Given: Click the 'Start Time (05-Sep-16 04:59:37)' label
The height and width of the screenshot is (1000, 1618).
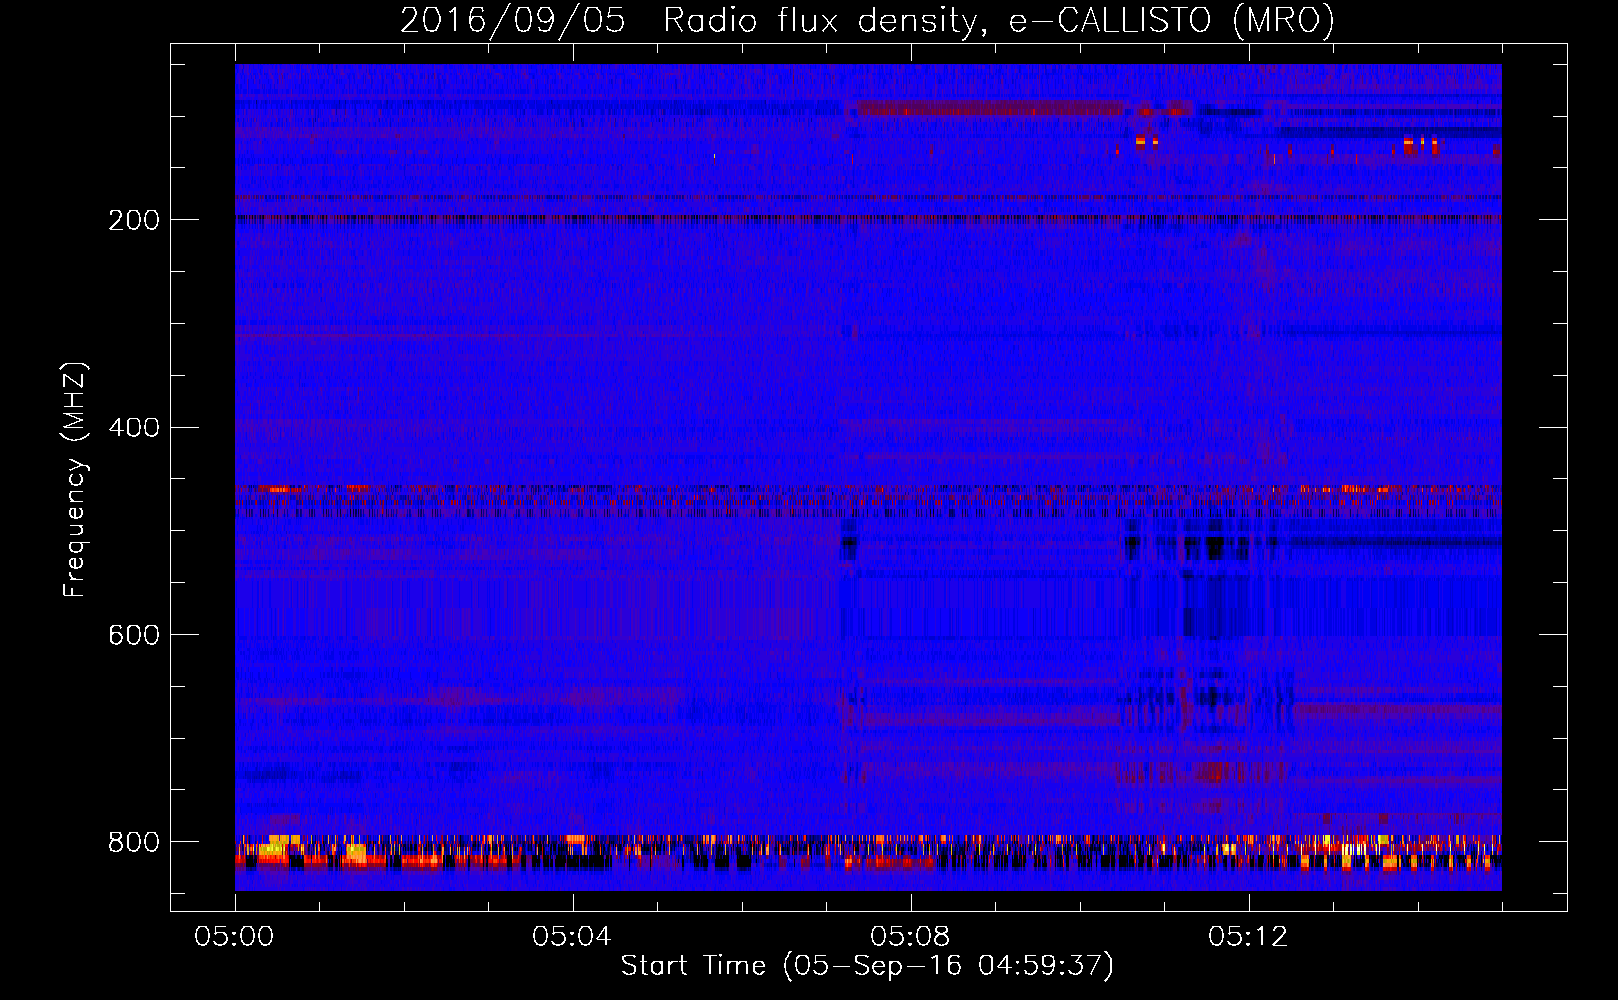Looking at the screenshot, I should click(x=867, y=966).
